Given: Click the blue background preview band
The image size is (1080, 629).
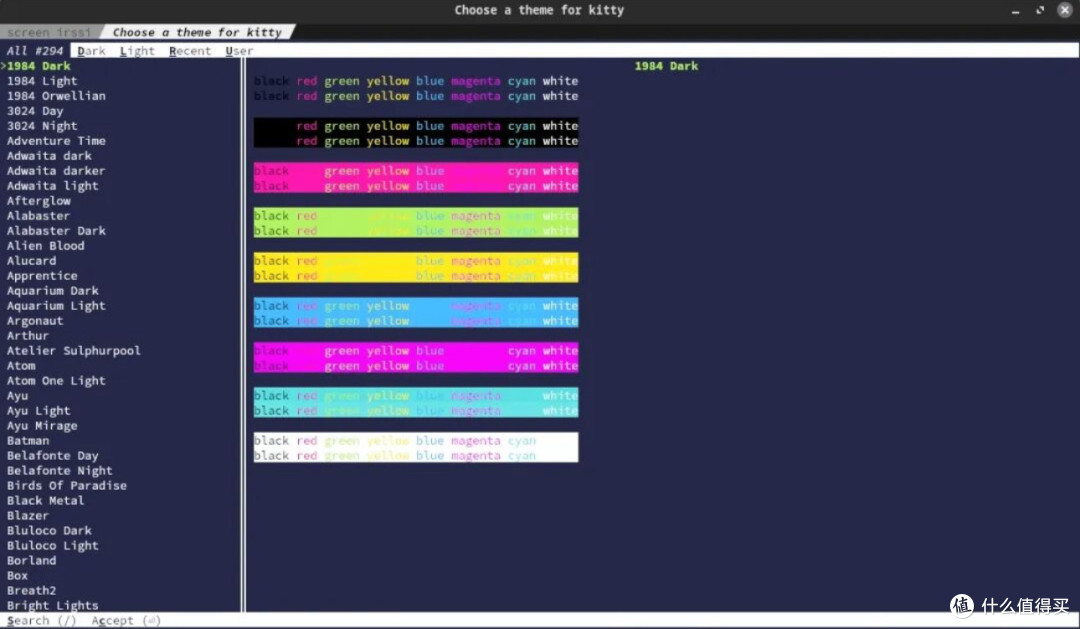Looking at the screenshot, I should (416, 313).
